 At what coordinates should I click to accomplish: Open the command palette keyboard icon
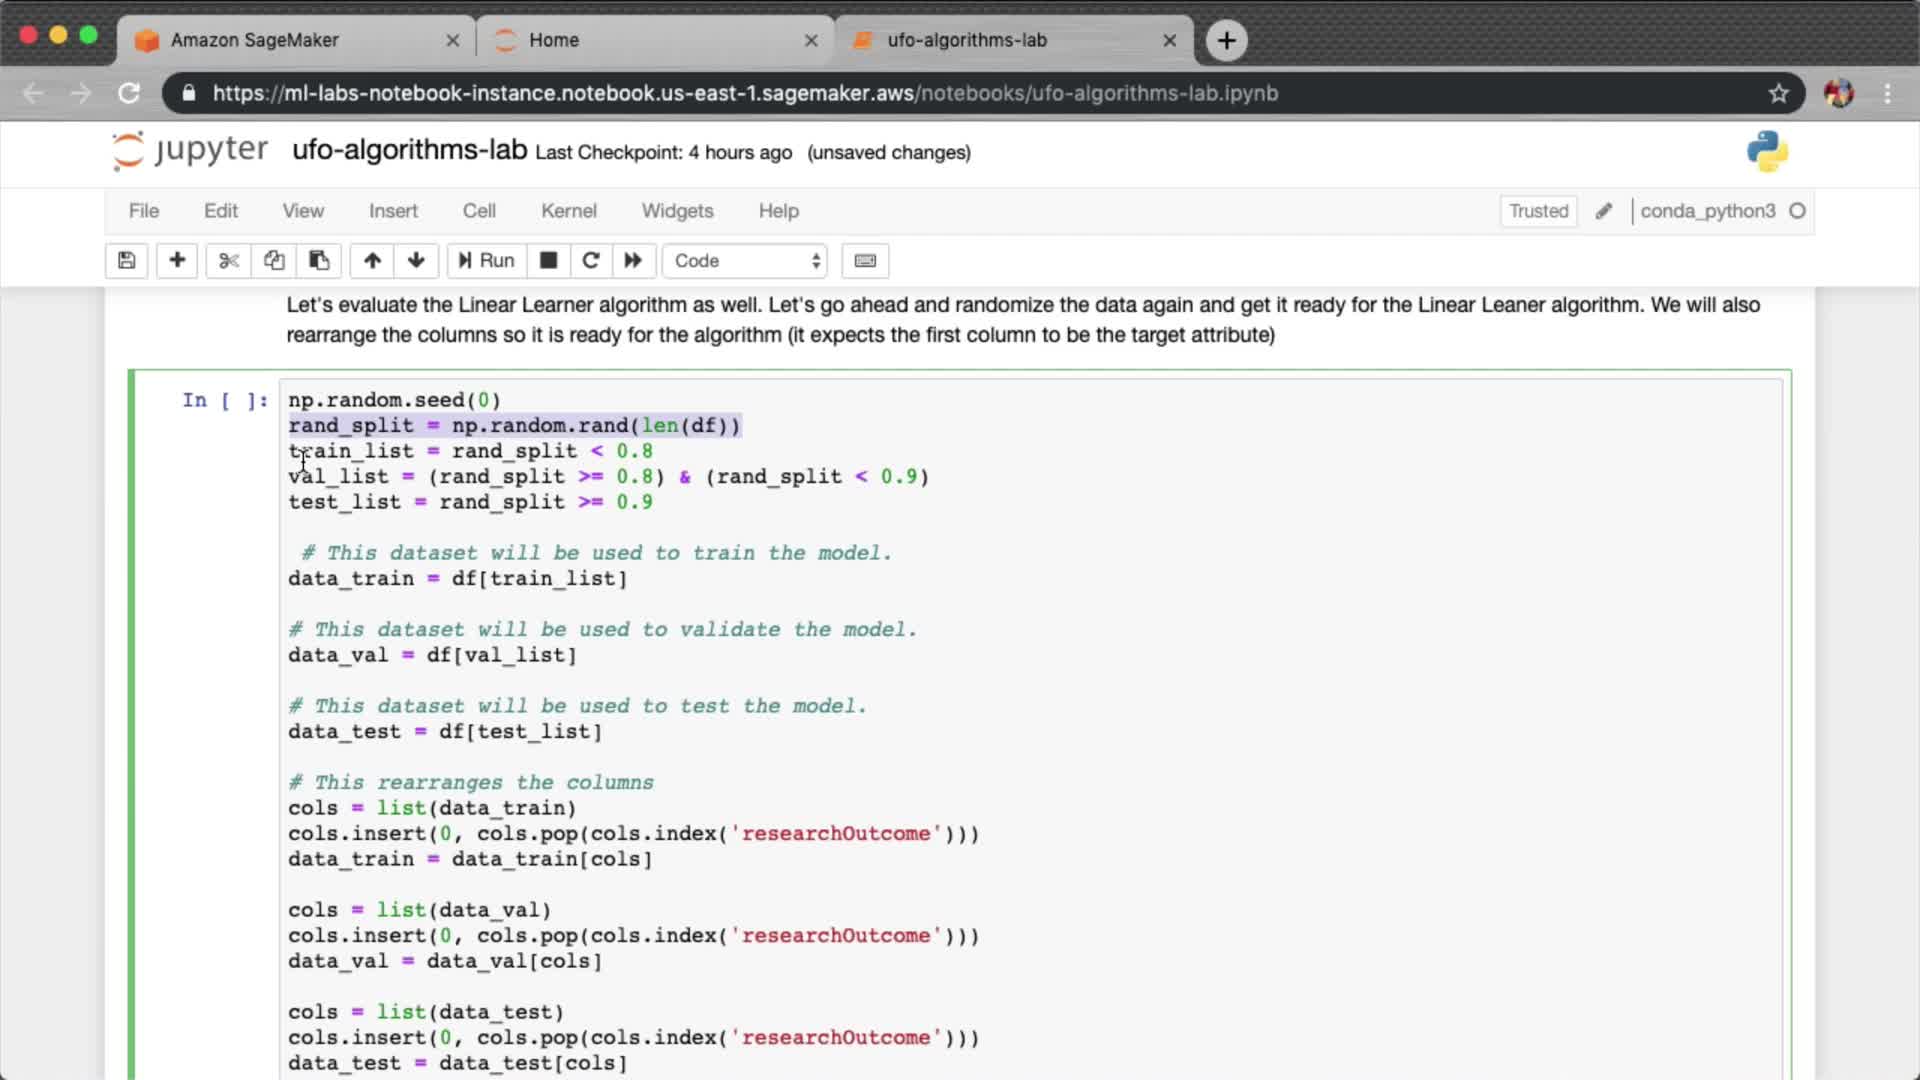(865, 261)
